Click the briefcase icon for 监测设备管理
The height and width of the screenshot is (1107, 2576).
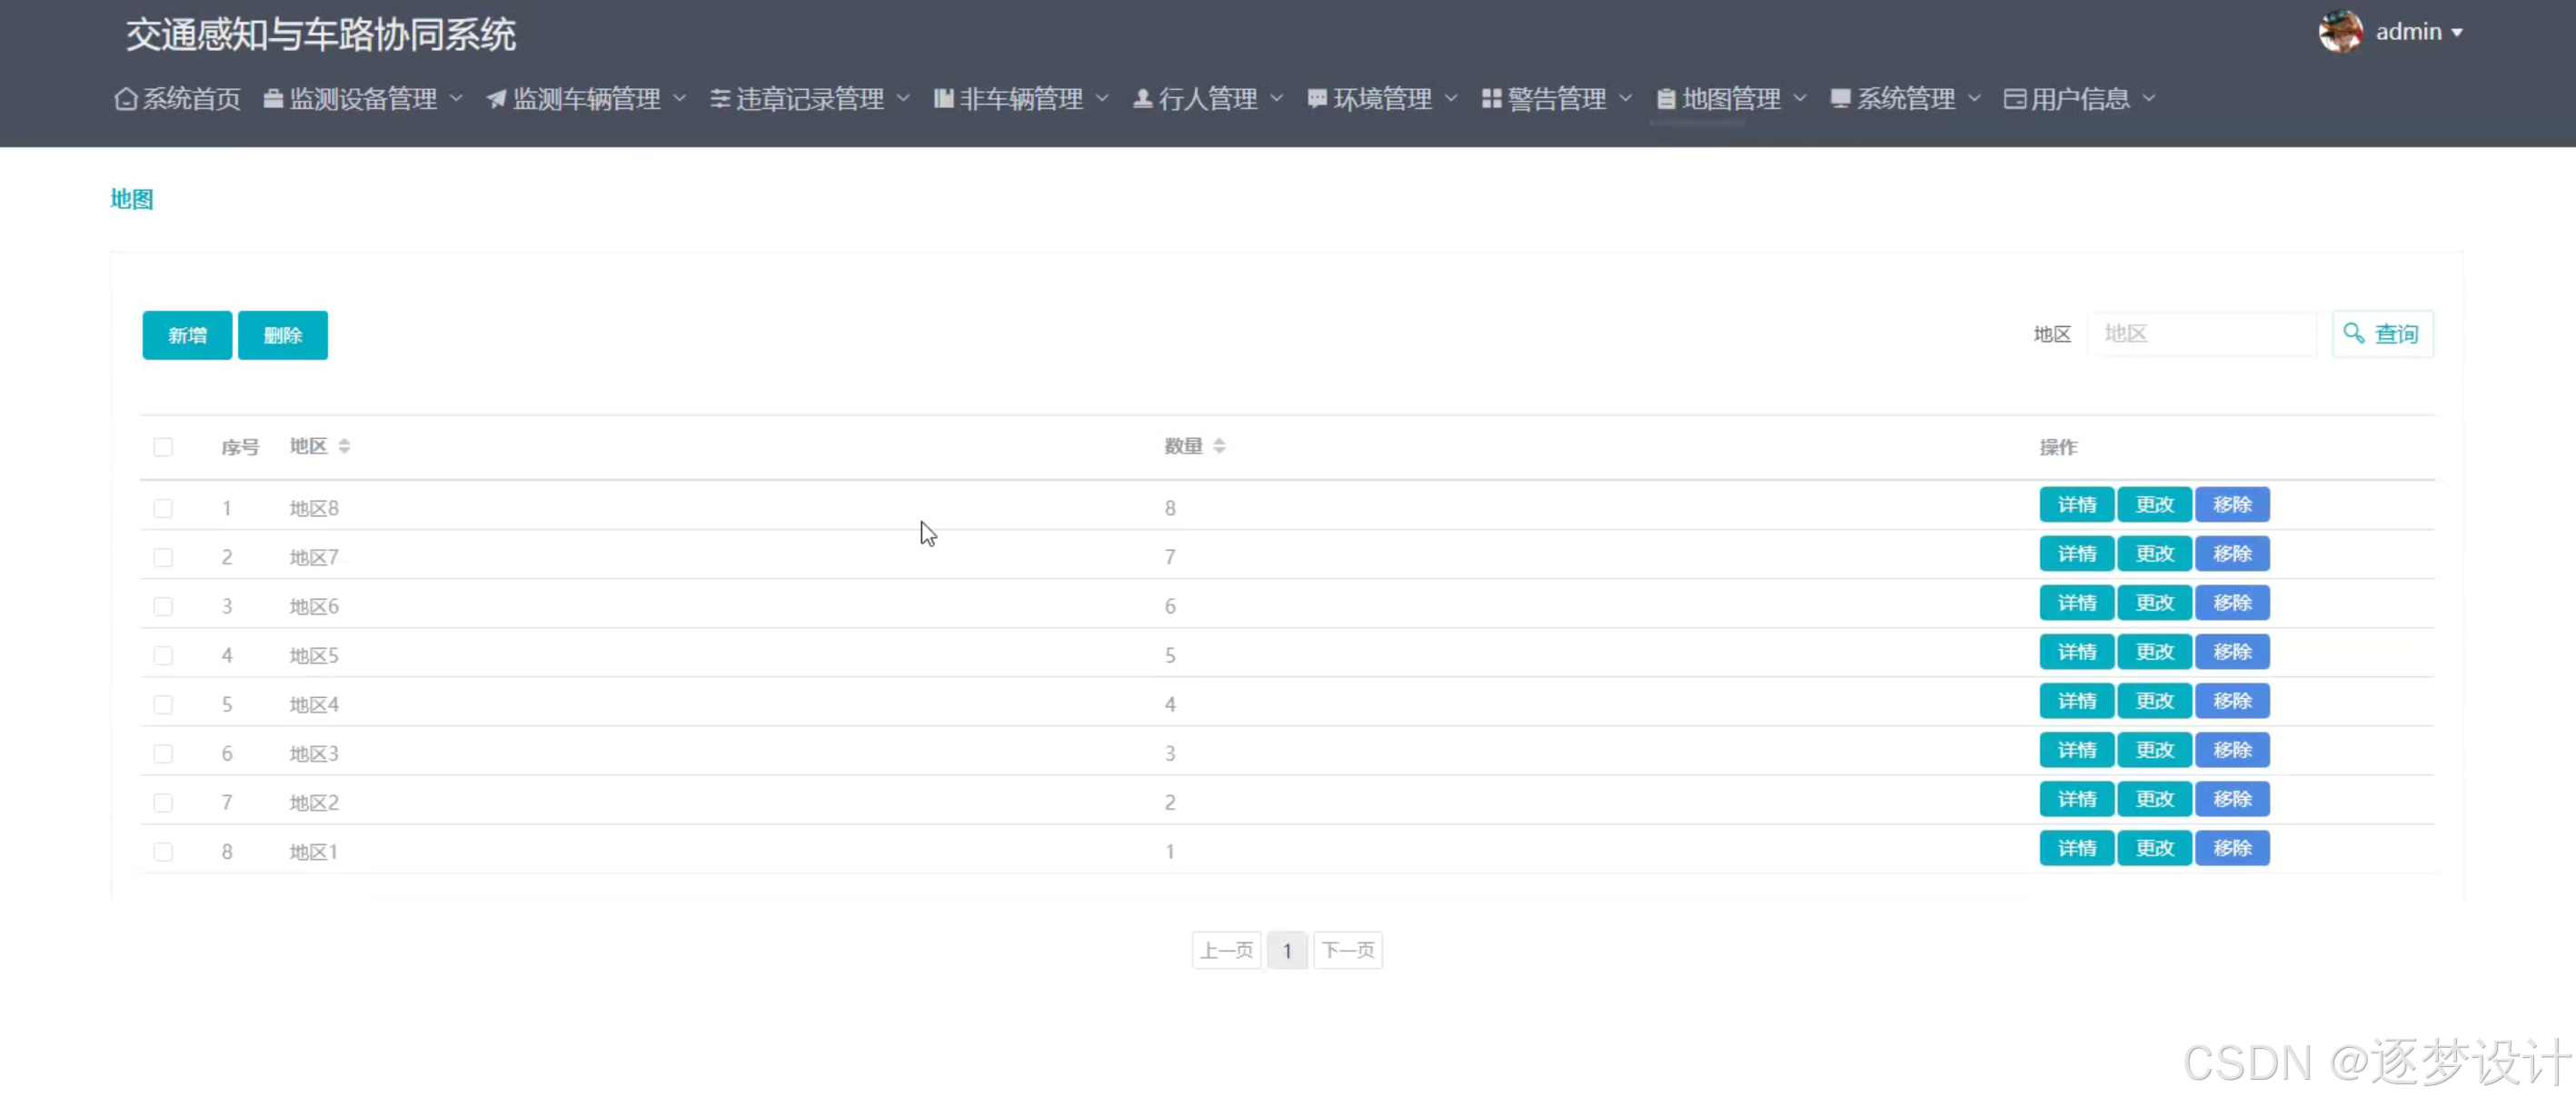coord(273,99)
